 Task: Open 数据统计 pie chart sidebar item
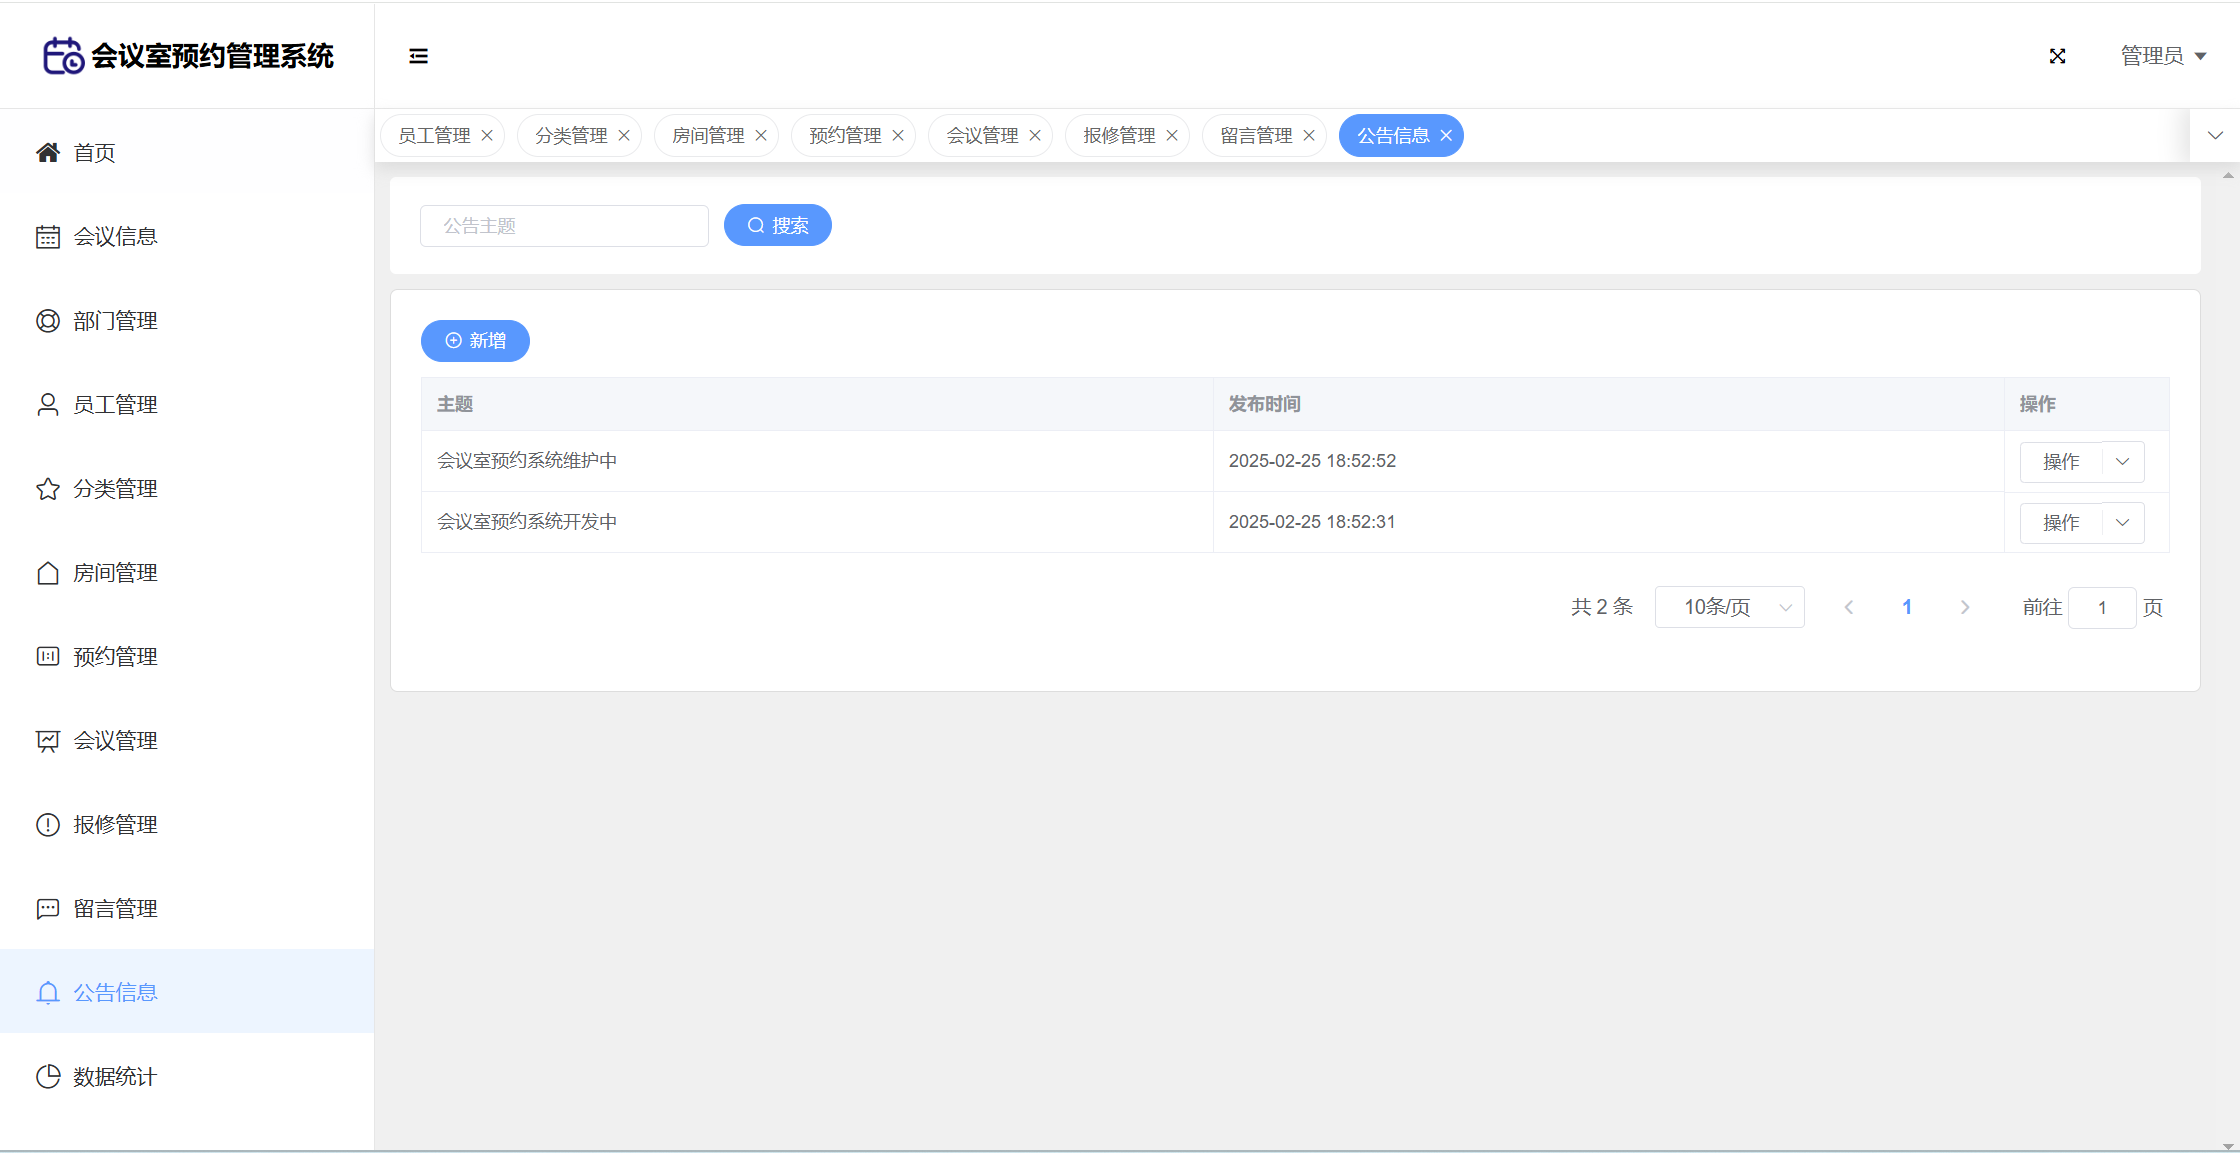tap(48, 1077)
